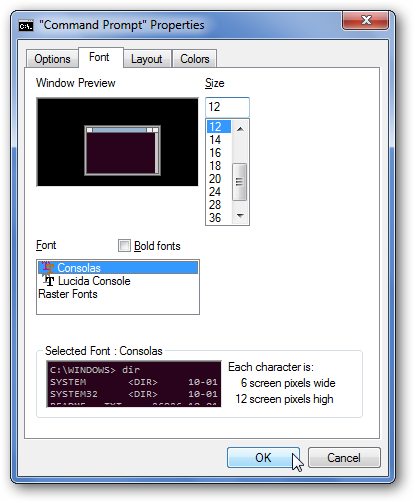This screenshot has height=502, width=414.
Task: Switch to the Options tab
Action: click(x=52, y=59)
